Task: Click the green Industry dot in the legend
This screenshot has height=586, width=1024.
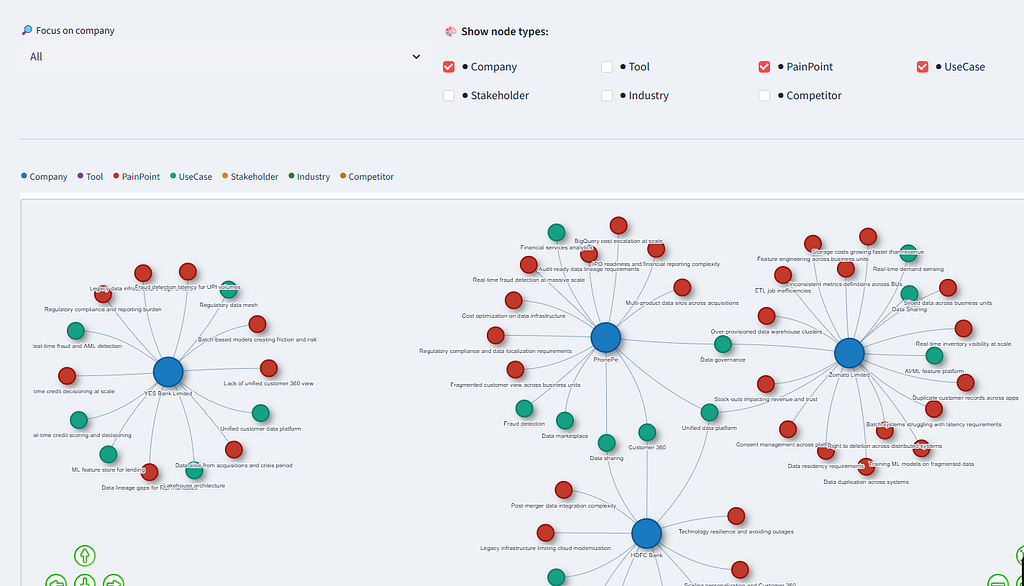Action: 291,176
